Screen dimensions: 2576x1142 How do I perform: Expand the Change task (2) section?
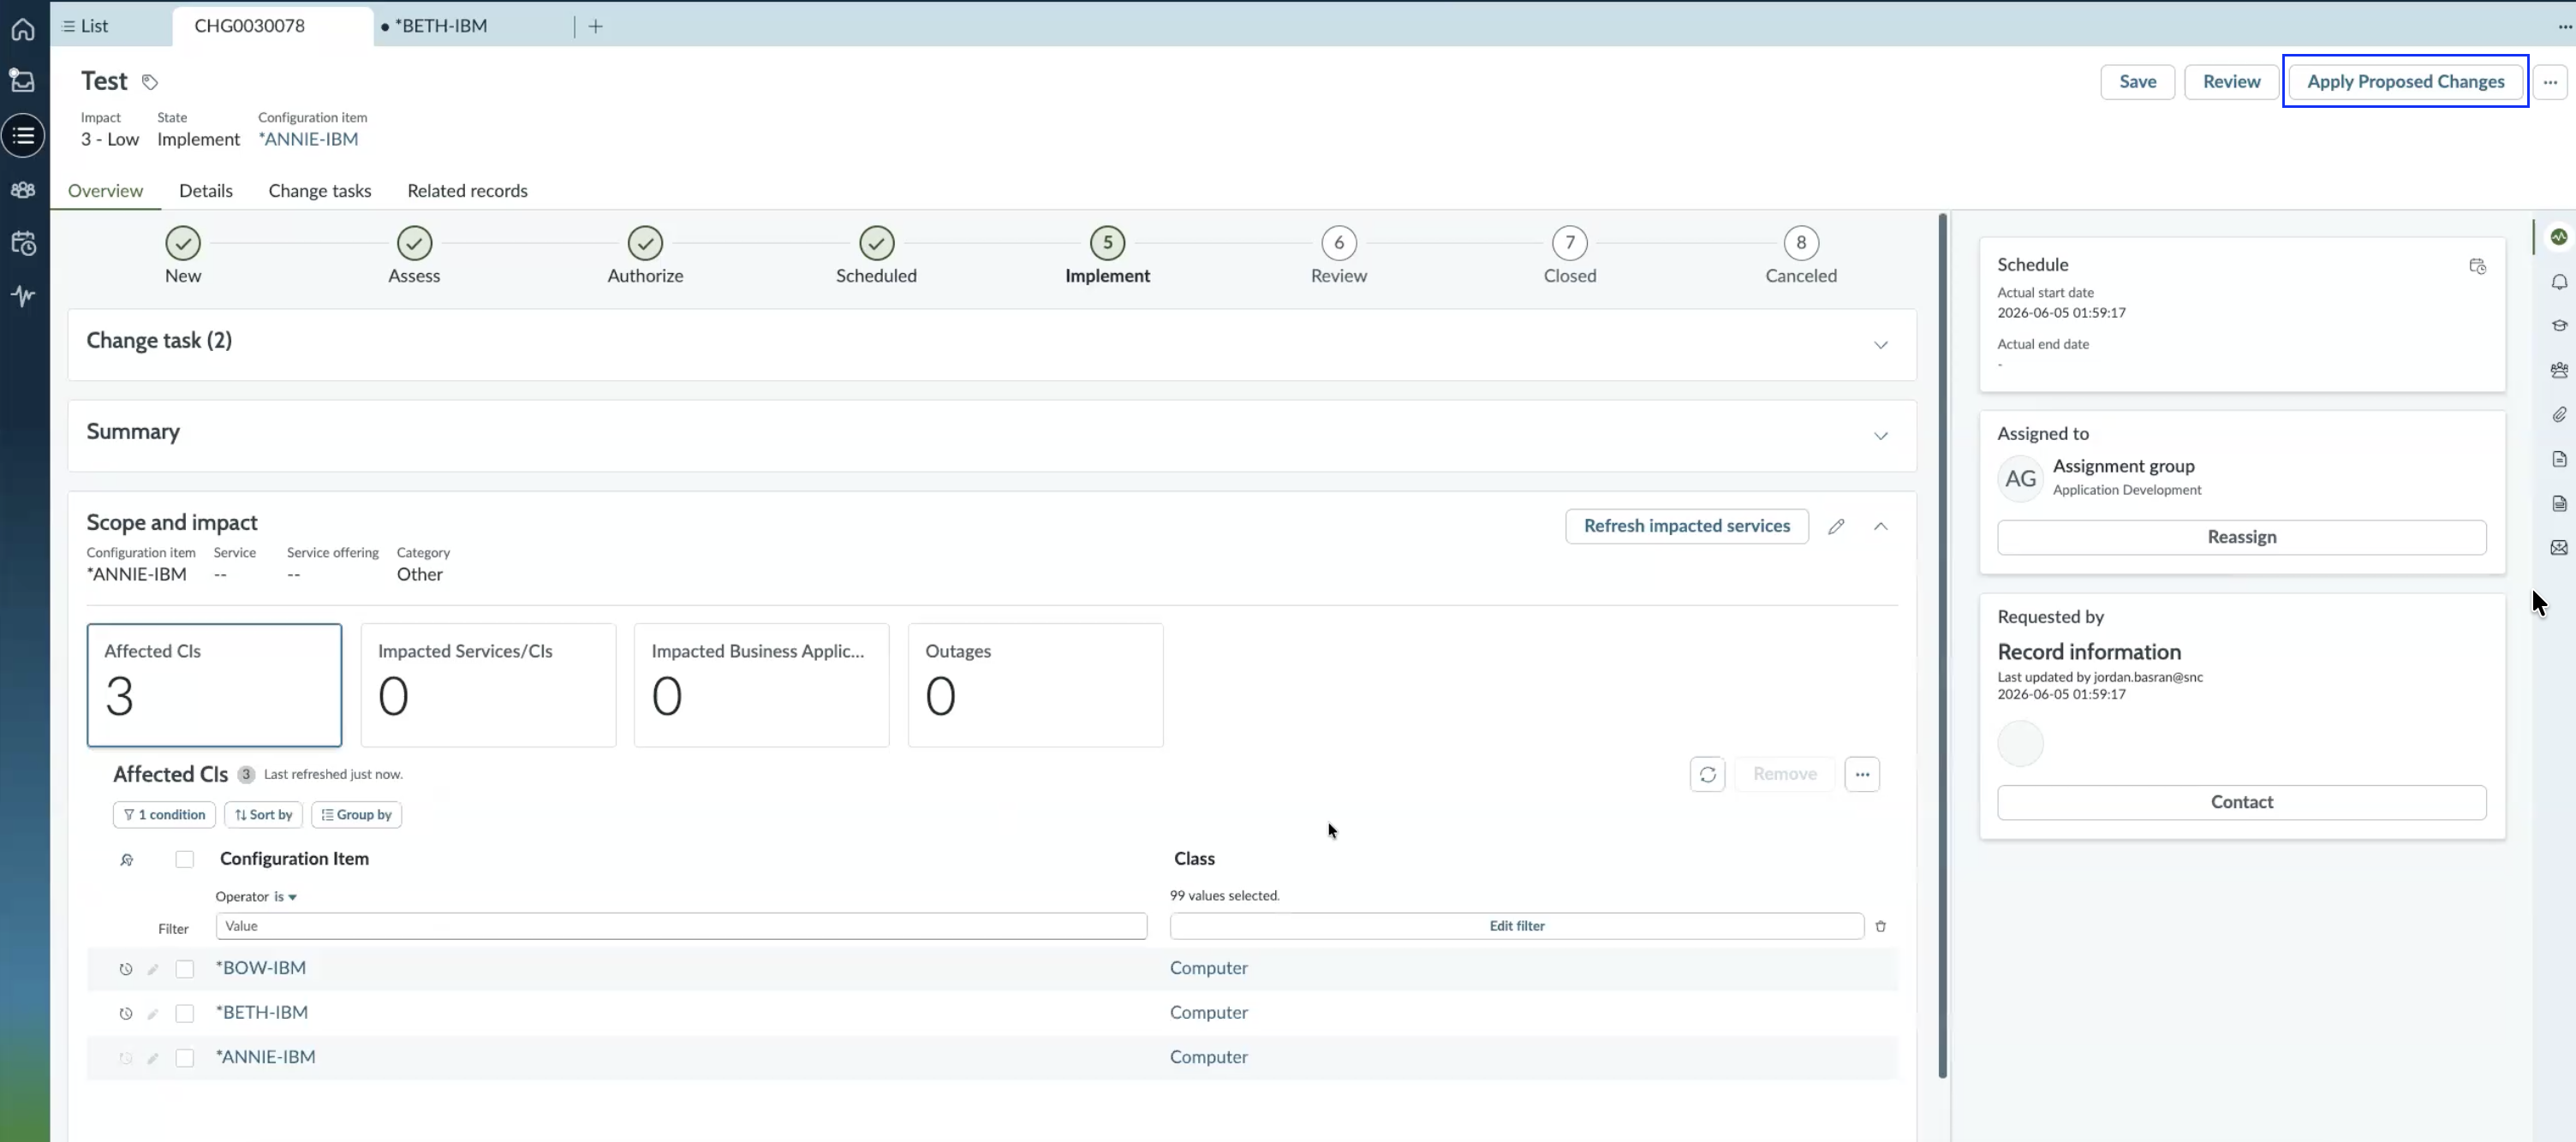pos(1880,345)
